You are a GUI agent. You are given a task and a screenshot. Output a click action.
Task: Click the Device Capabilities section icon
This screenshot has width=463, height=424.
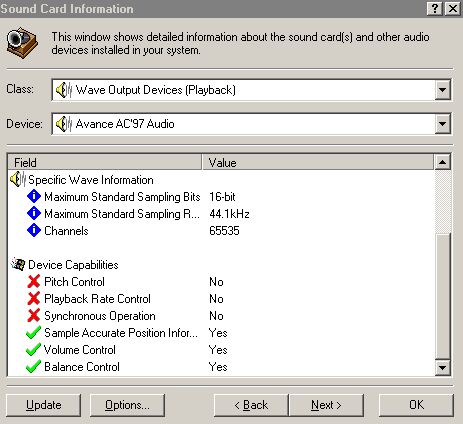[18, 264]
